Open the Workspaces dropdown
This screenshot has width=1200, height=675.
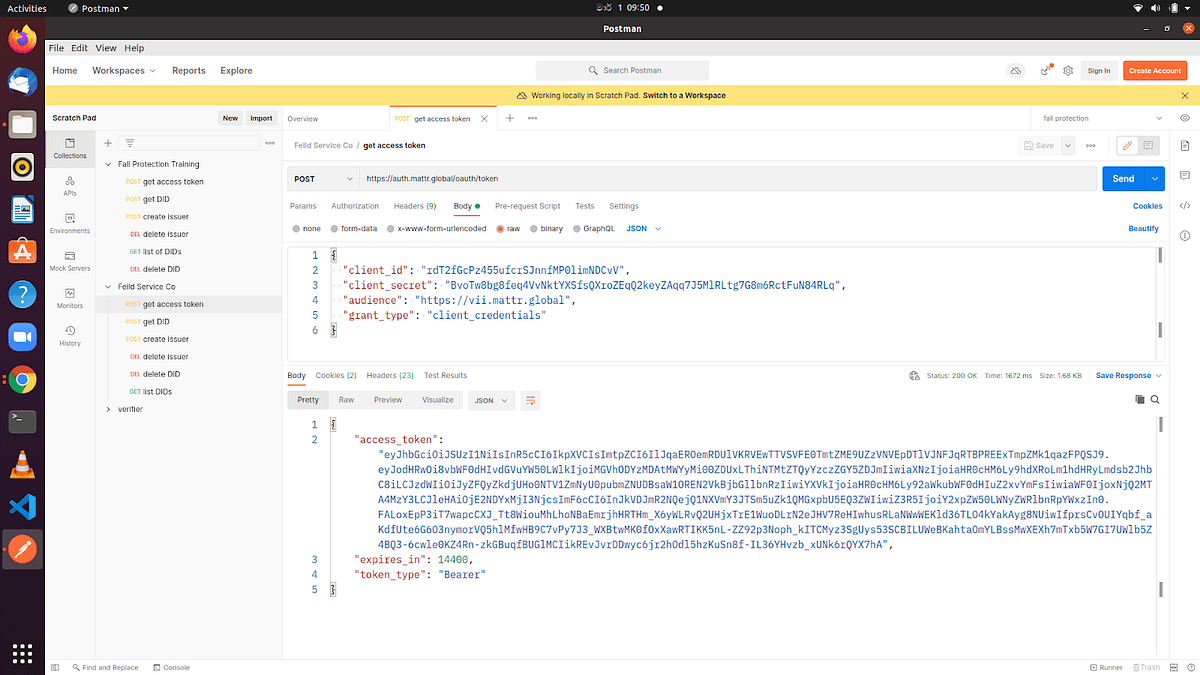pos(124,71)
